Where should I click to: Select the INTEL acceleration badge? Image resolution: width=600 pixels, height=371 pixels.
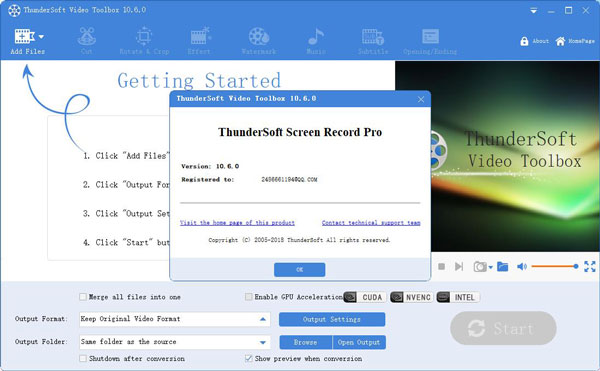tap(458, 297)
